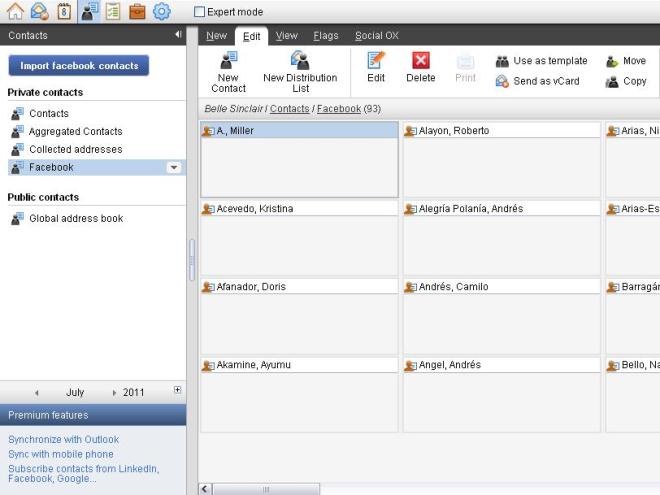Click the horizontal scrollbar at bottom

tap(266, 489)
